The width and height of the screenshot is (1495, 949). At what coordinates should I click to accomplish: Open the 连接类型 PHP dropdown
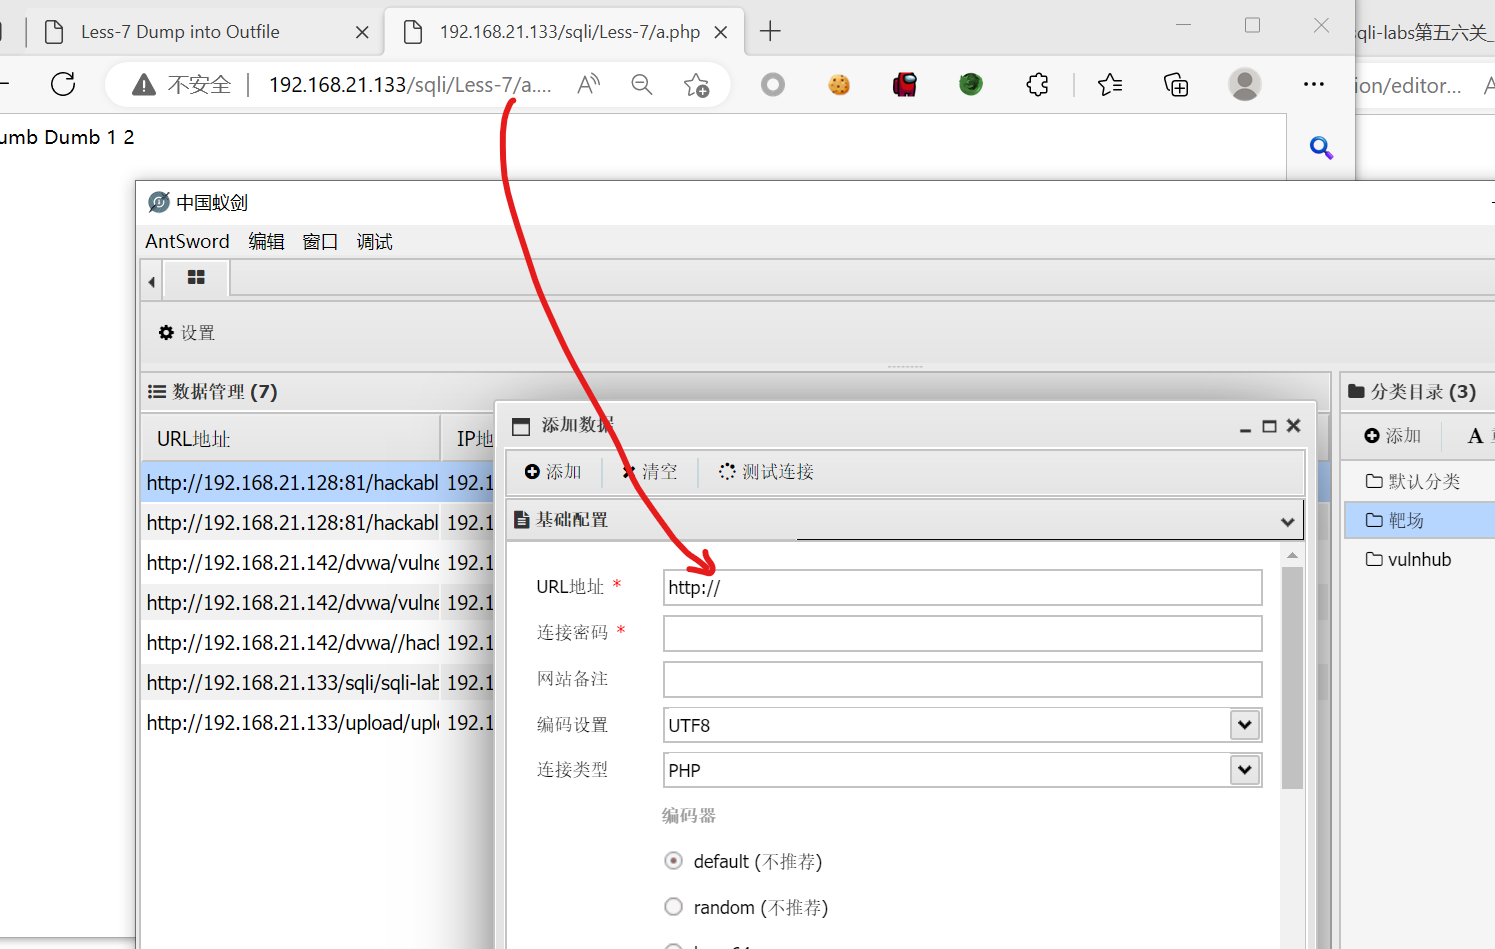(1244, 770)
